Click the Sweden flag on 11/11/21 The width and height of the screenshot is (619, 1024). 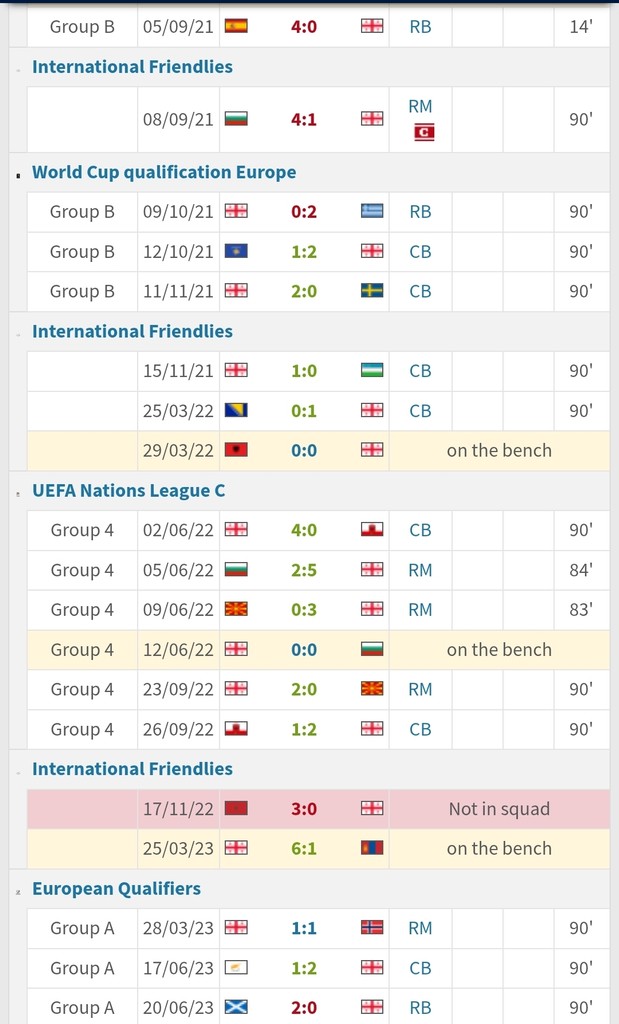(x=372, y=291)
